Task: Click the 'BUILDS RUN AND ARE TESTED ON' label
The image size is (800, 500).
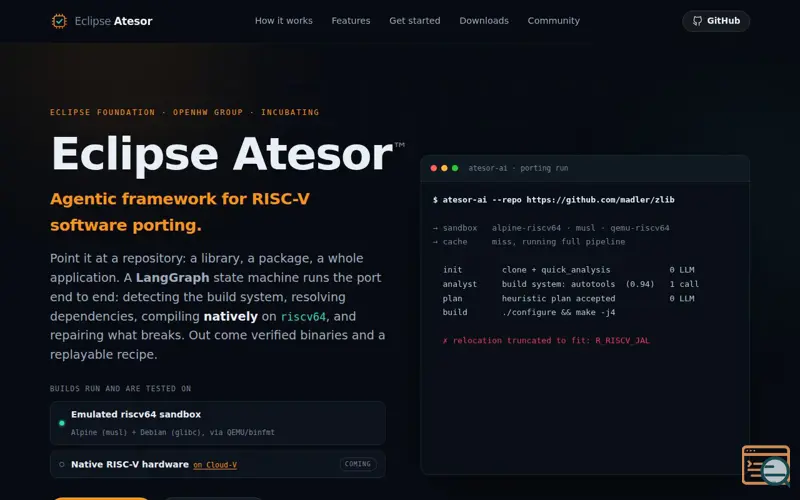Action: [120, 389]
